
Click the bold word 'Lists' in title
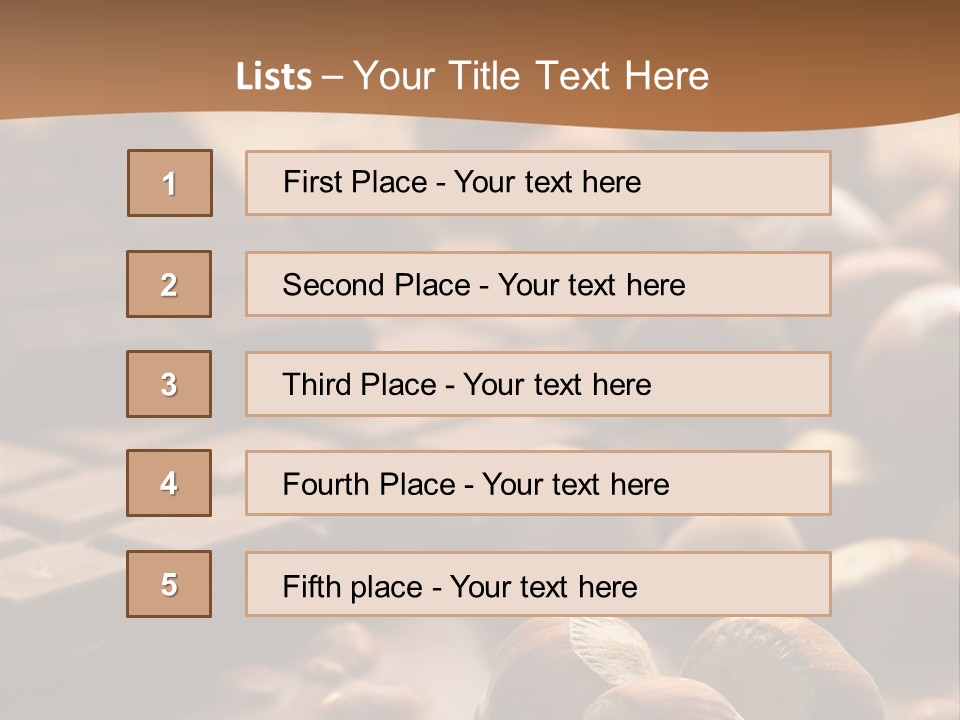click(x=274, y=77)
